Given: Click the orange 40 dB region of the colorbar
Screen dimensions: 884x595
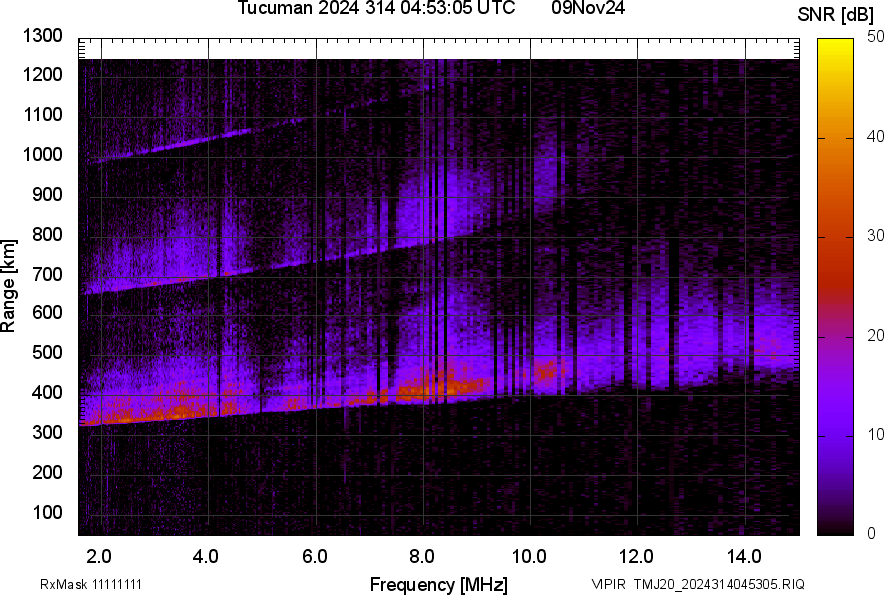Looking at the screenshot, I should (836, 138).
